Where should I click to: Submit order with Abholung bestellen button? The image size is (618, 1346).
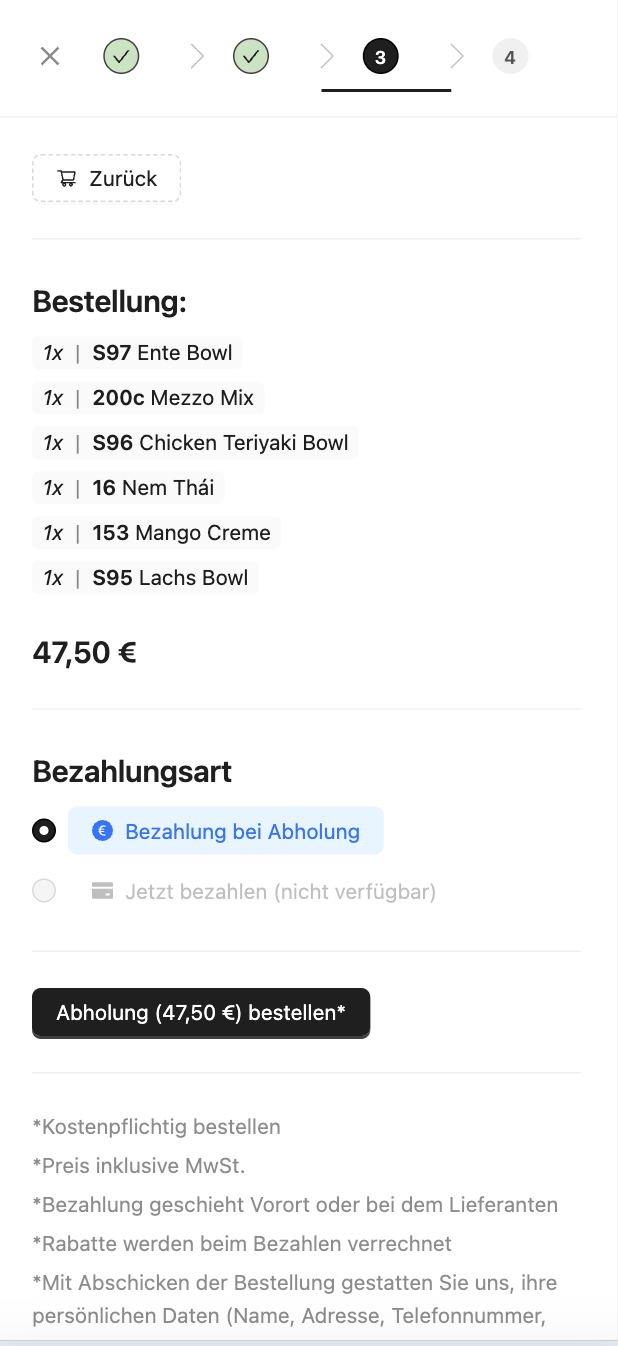[201, 1013]
